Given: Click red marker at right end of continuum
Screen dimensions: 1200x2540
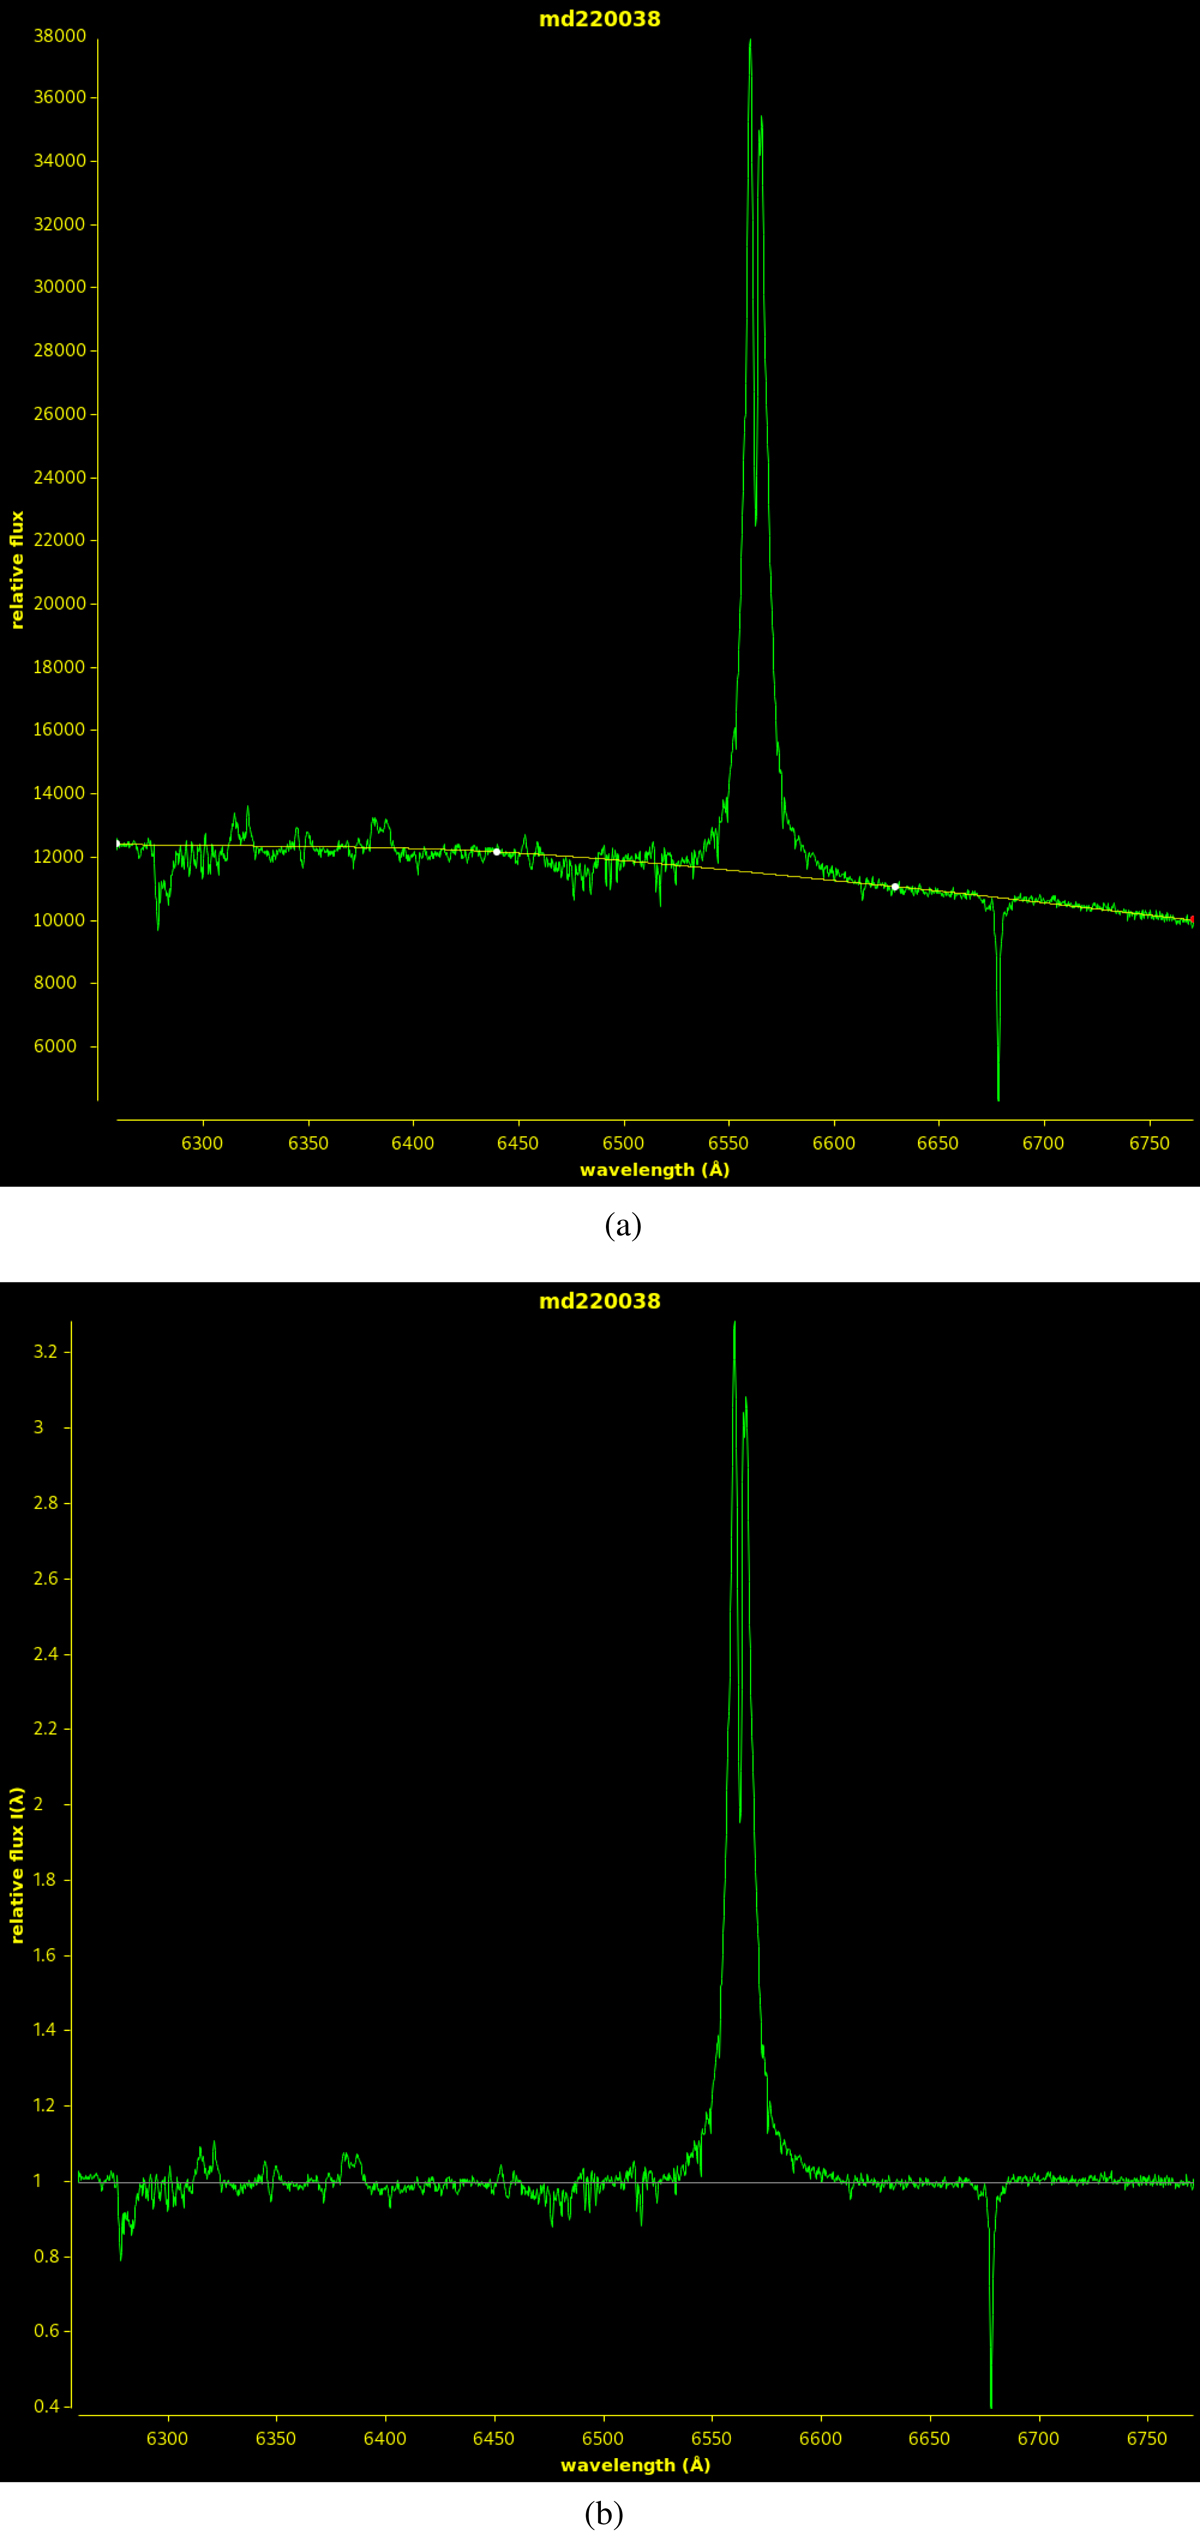Looking at the screenshot, I should [x=1192, y=919].
